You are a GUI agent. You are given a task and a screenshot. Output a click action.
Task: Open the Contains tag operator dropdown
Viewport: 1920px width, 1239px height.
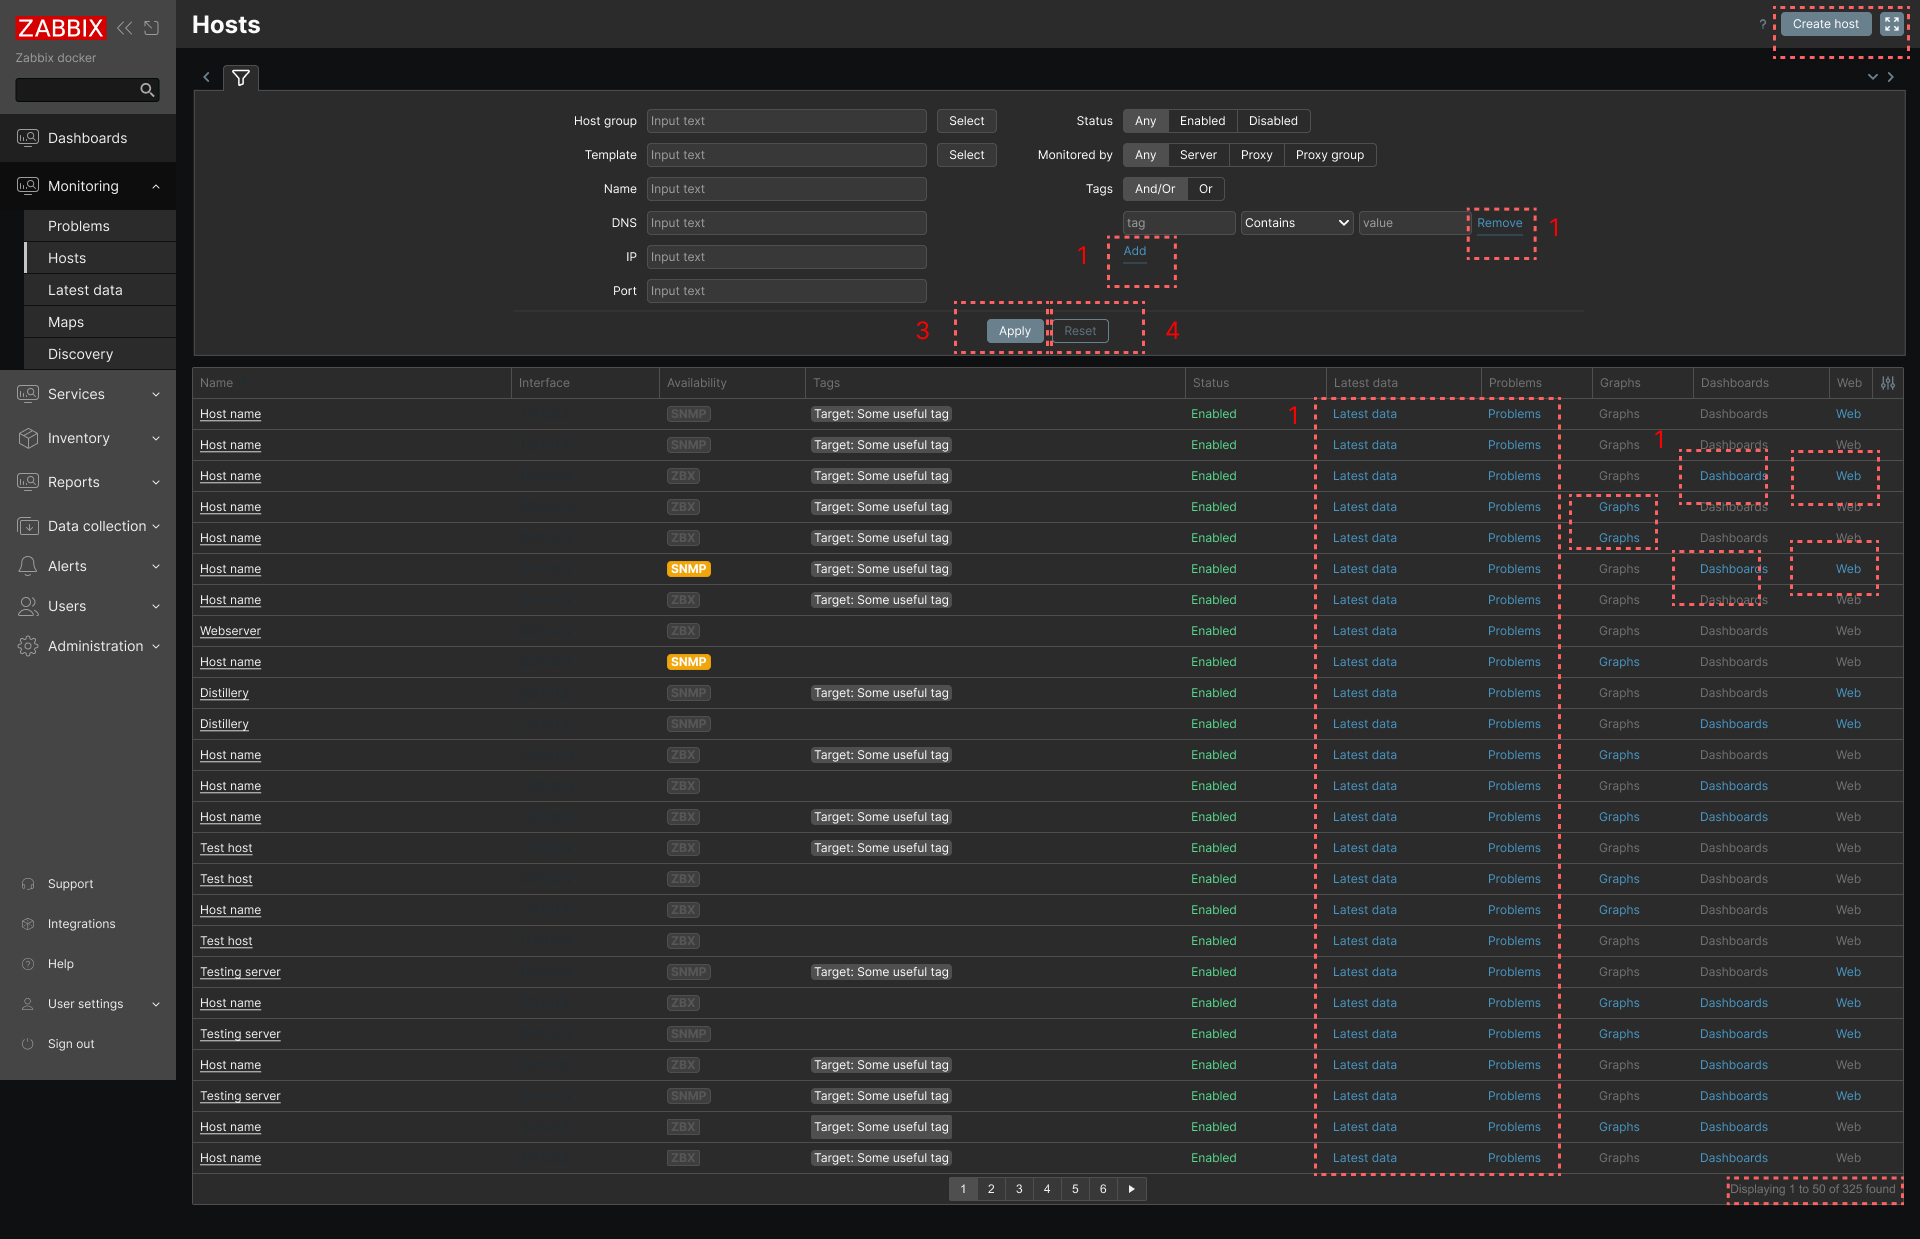coord(1297,223)
